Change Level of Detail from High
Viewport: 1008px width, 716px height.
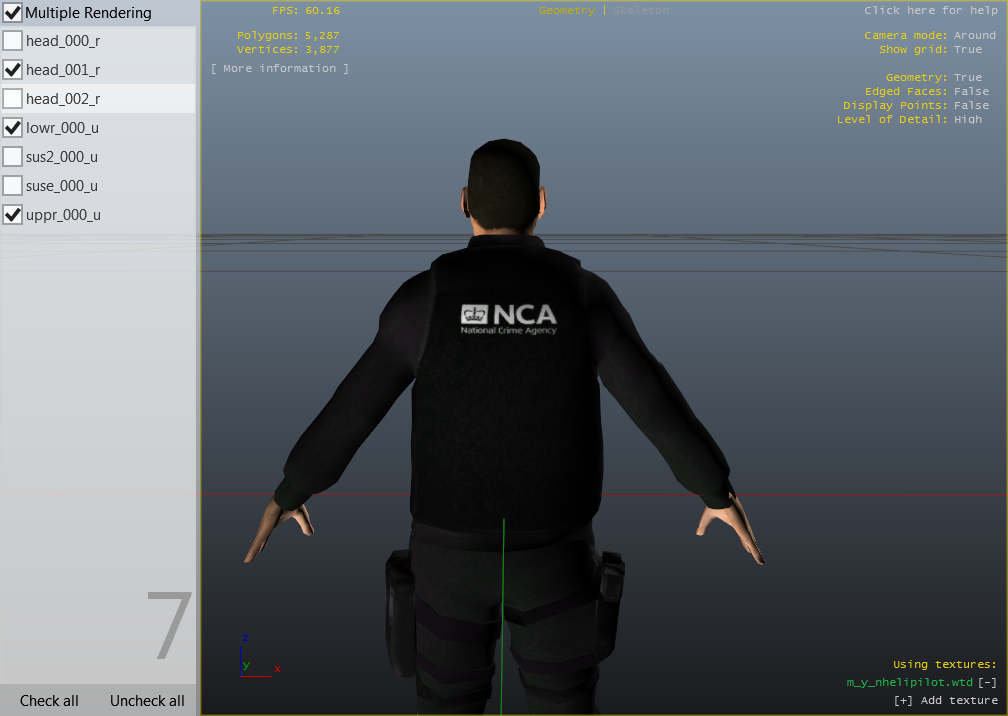967,119
